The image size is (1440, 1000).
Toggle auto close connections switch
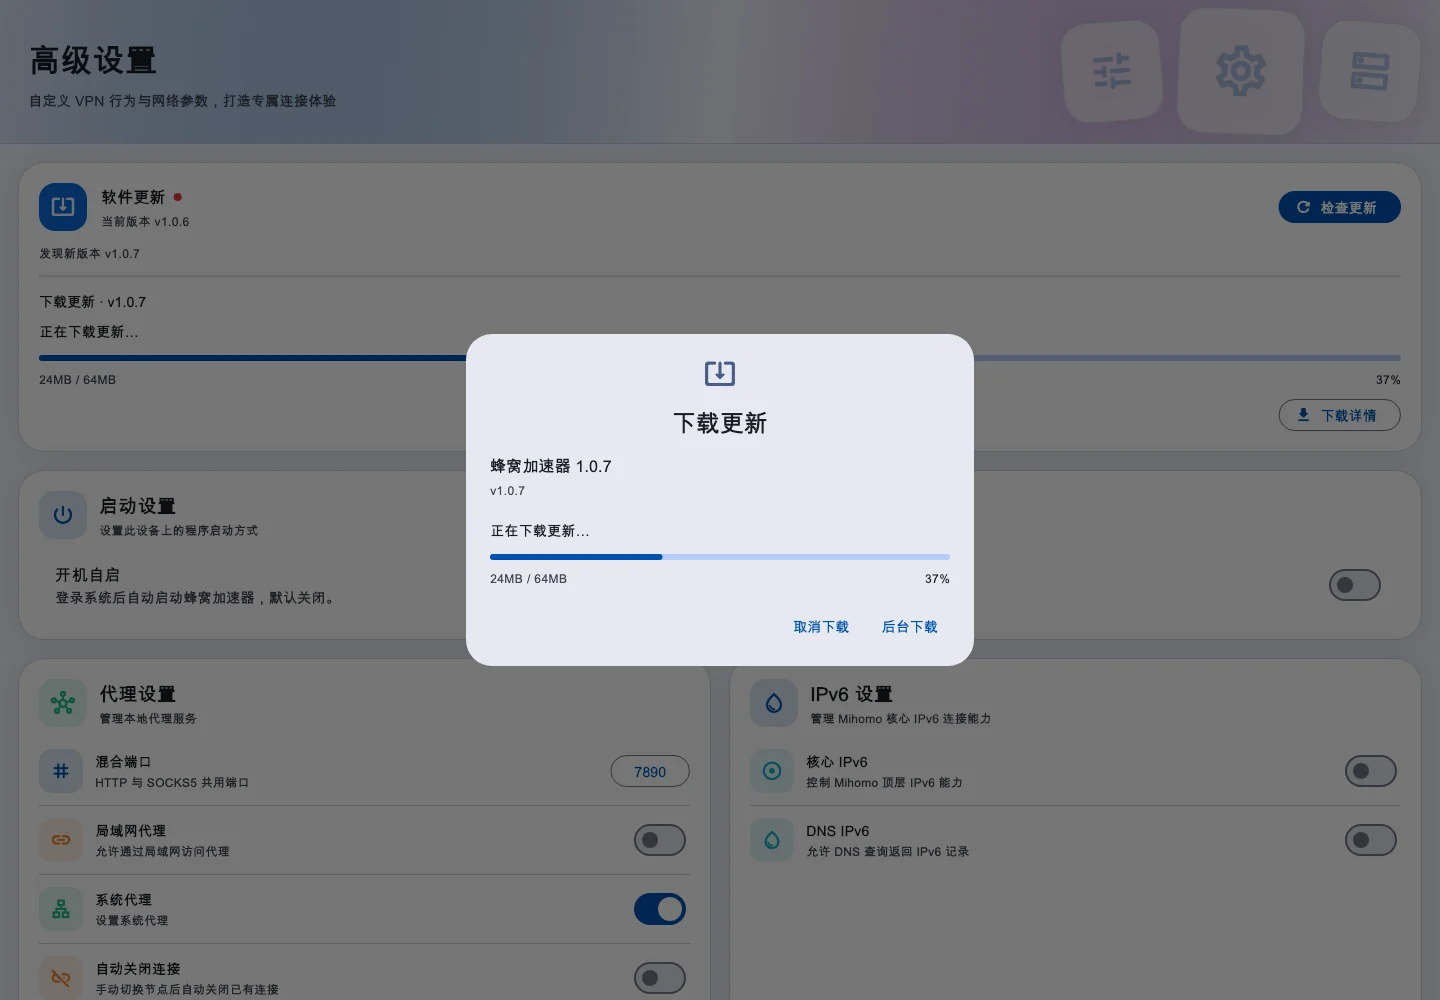pyautogui.click(x=660, y=978)
